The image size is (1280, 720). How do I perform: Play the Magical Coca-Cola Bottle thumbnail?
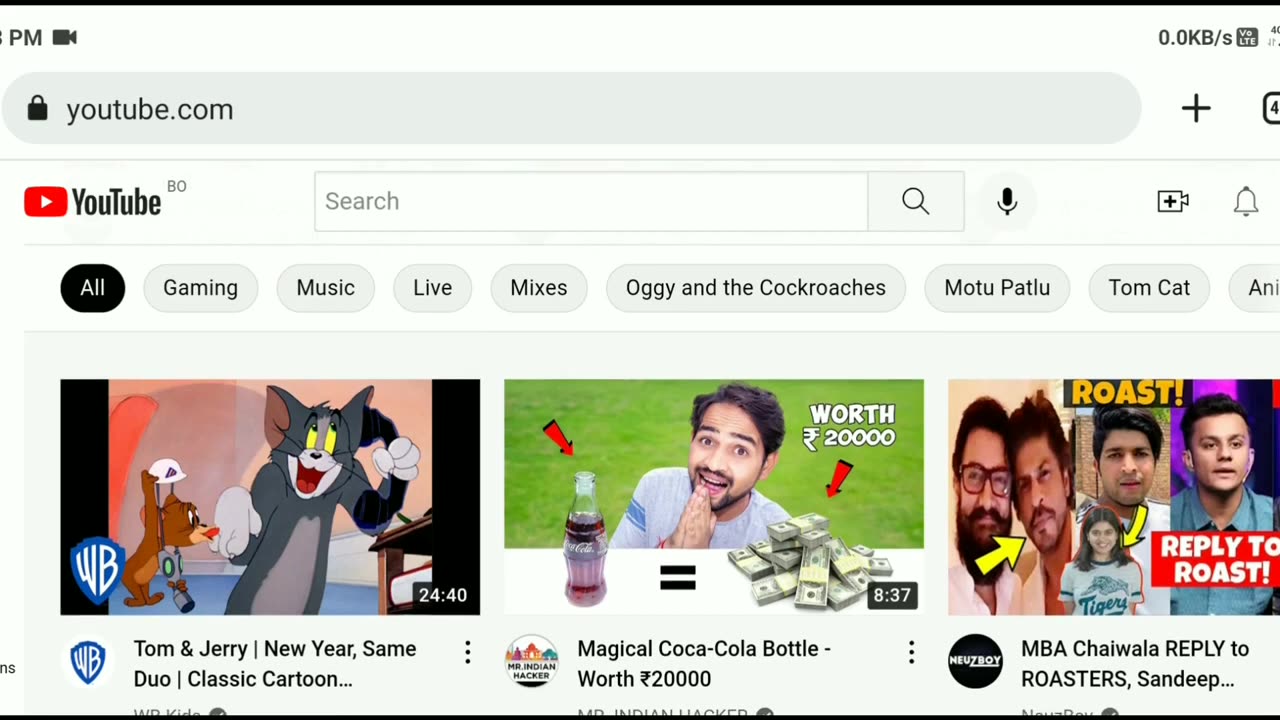pos(714,497)
